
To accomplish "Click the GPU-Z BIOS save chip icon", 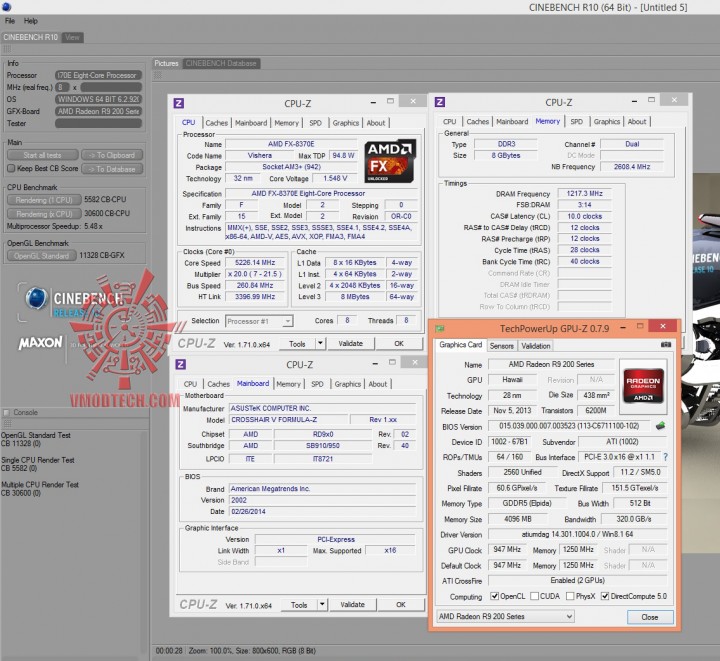I will pos(660,426).
